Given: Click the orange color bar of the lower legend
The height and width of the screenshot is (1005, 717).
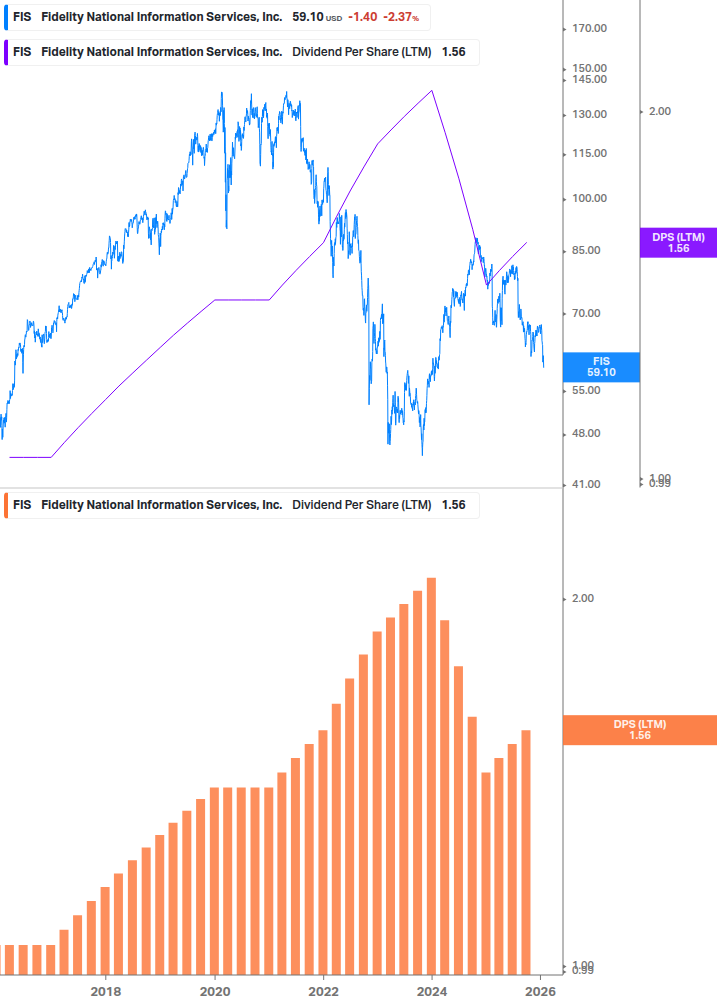Looking at the screenshot, I should click(6, 505).
